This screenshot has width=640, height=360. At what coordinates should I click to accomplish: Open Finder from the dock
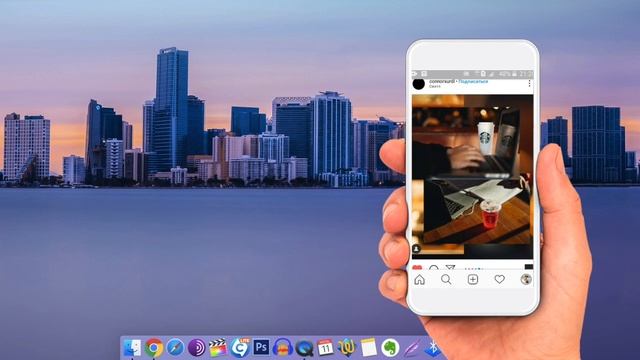132,348
